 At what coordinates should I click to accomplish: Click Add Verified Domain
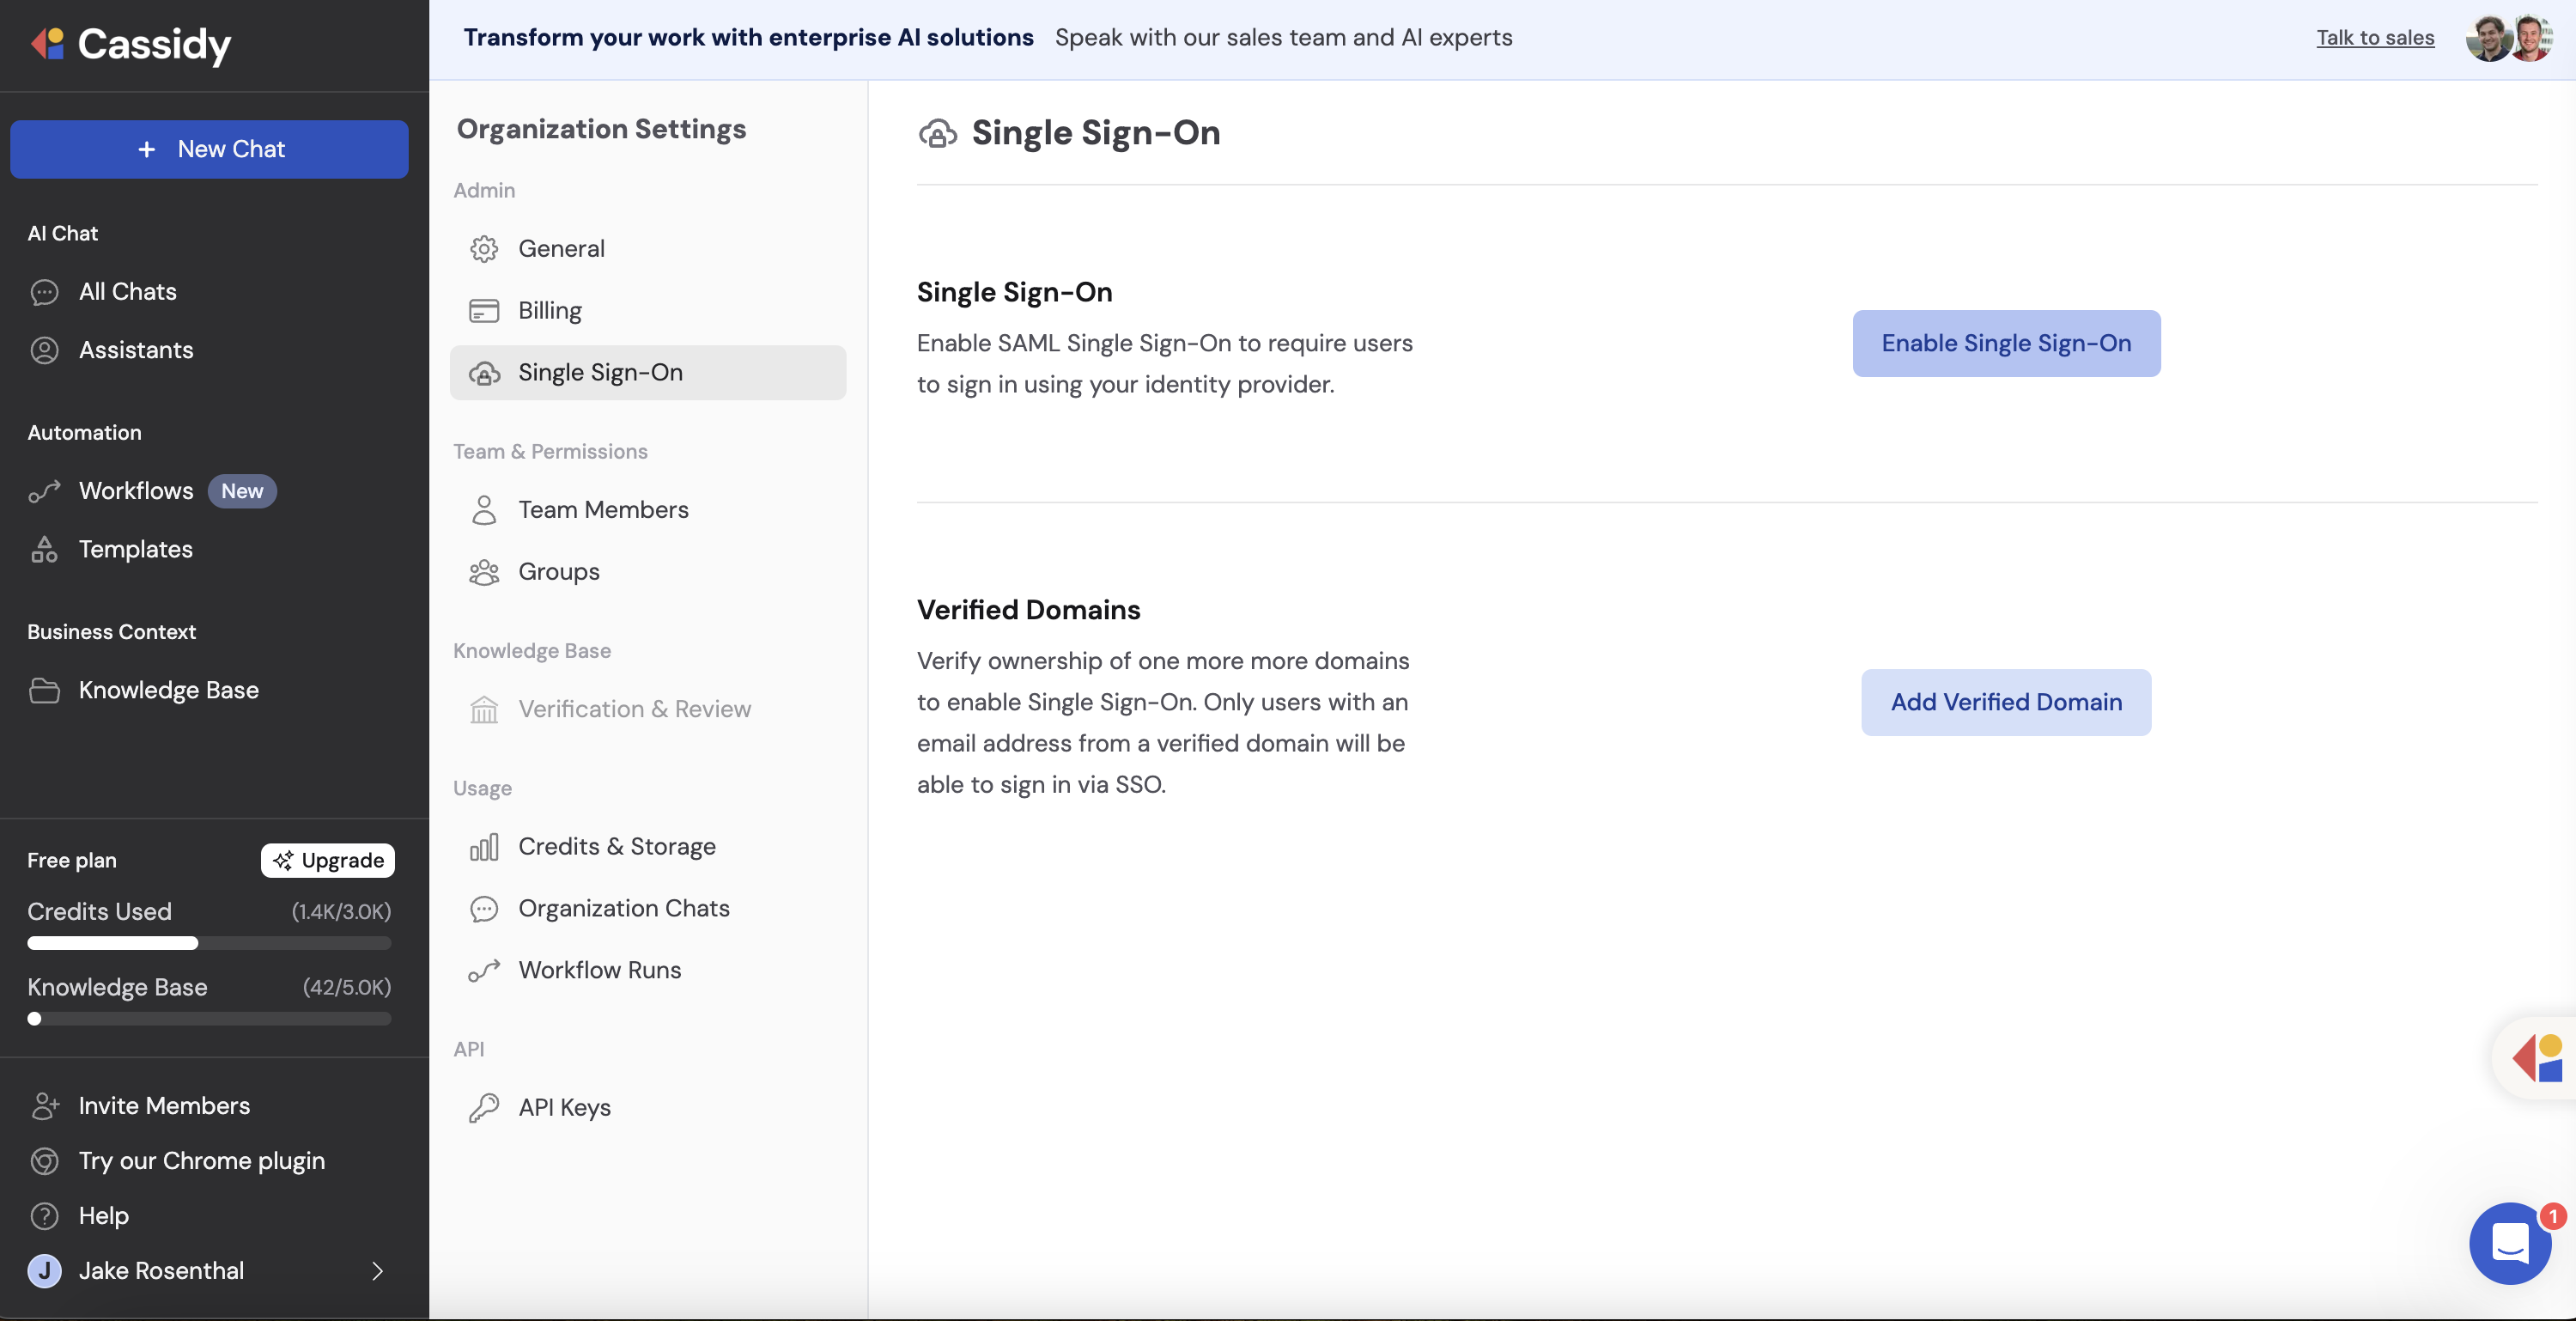point(2006,702)
